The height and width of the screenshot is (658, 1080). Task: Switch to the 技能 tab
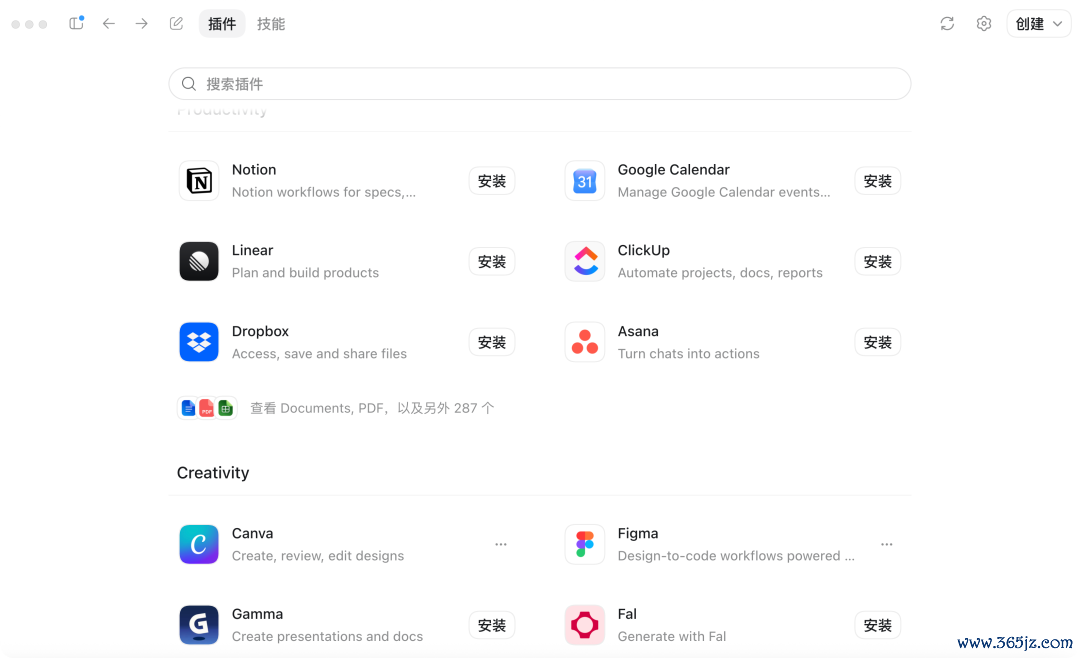pos(271,24)
